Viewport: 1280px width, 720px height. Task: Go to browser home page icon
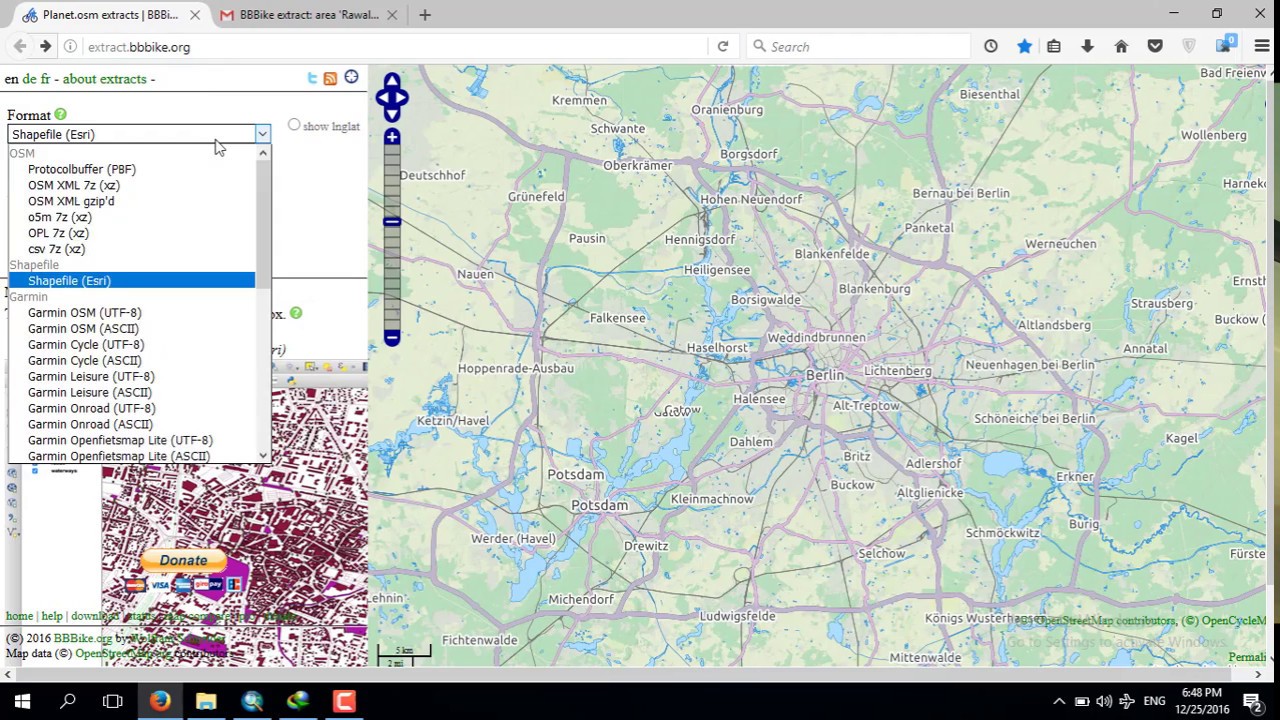pyautogui.click(x=1121, y=46)
